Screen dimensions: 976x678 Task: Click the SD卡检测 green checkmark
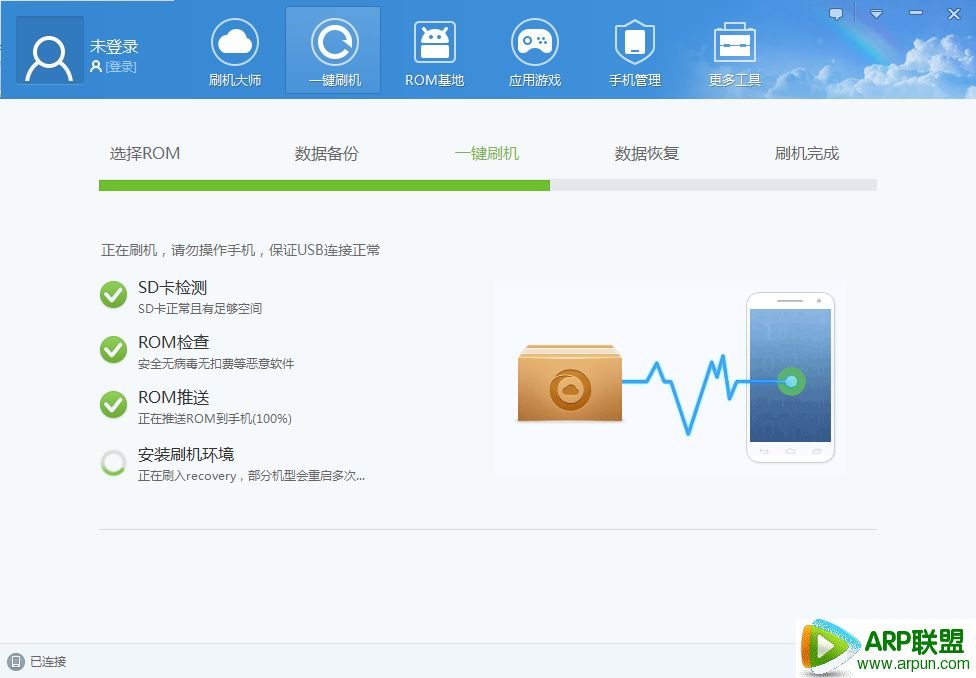pyautogui.click(x=113, y=295)
